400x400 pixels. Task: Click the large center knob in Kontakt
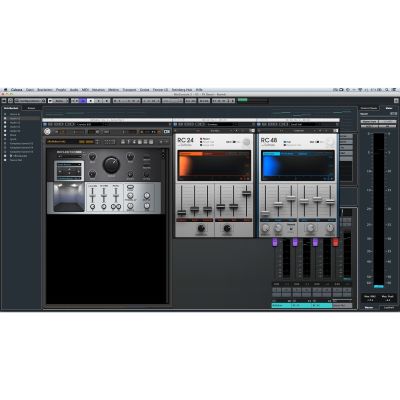[111, 164]
